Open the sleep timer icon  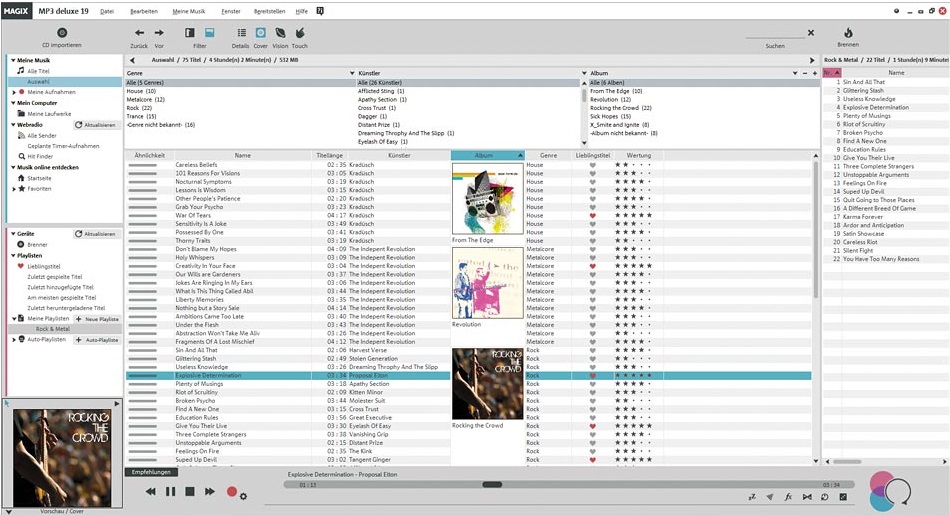[752, 497]
